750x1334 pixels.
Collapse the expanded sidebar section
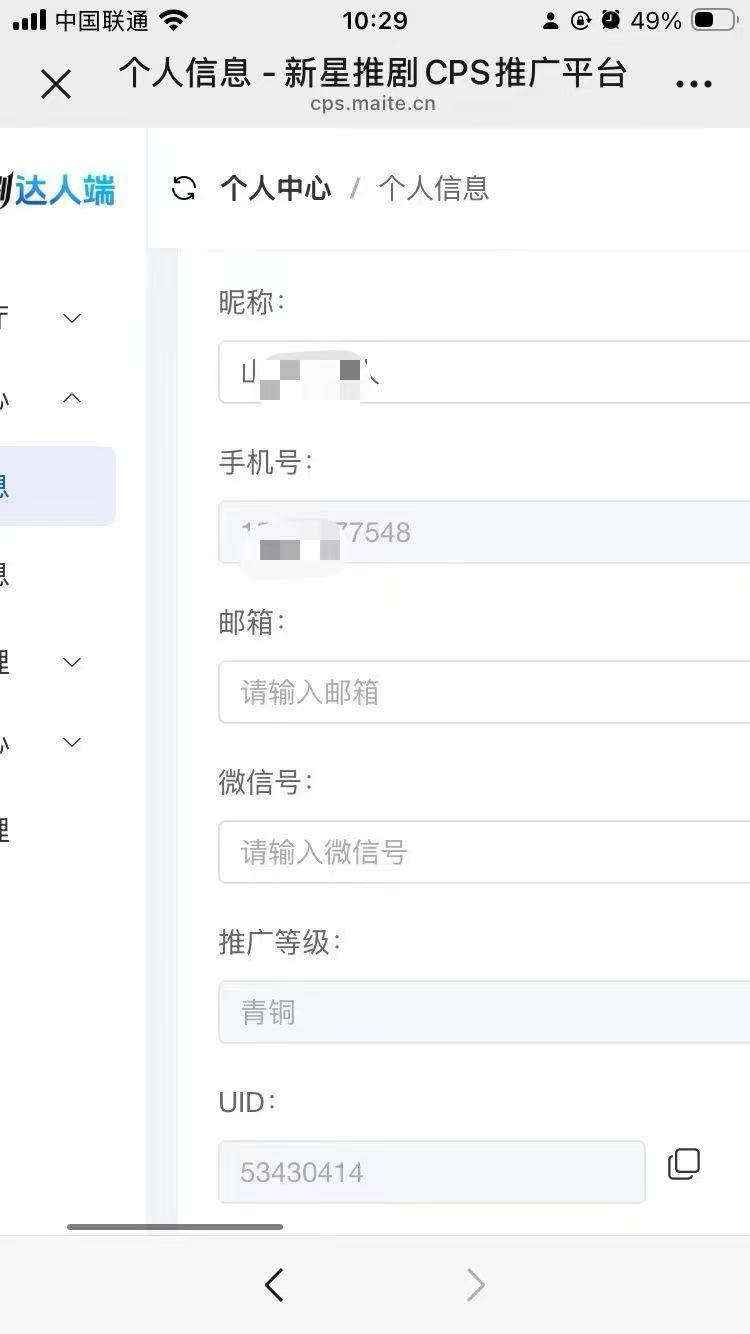(x=71, y=397)
